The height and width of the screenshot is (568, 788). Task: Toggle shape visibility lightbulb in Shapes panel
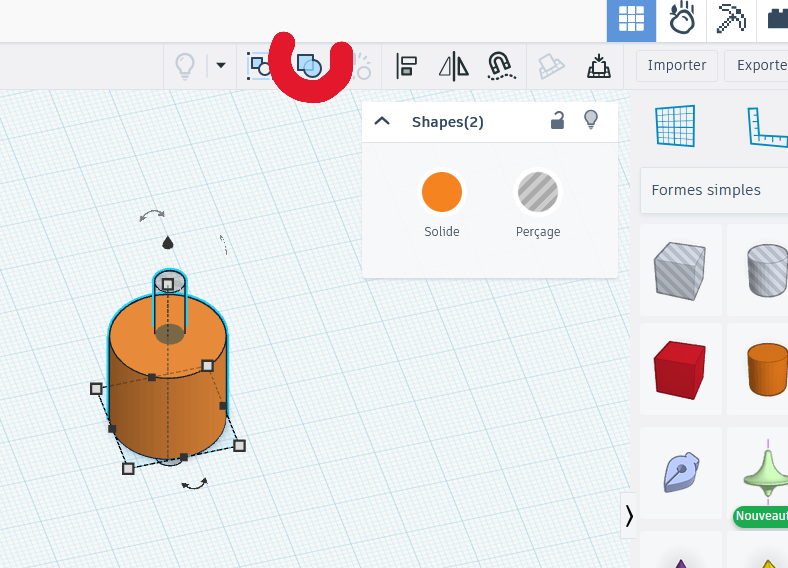[x=591, y=120]
